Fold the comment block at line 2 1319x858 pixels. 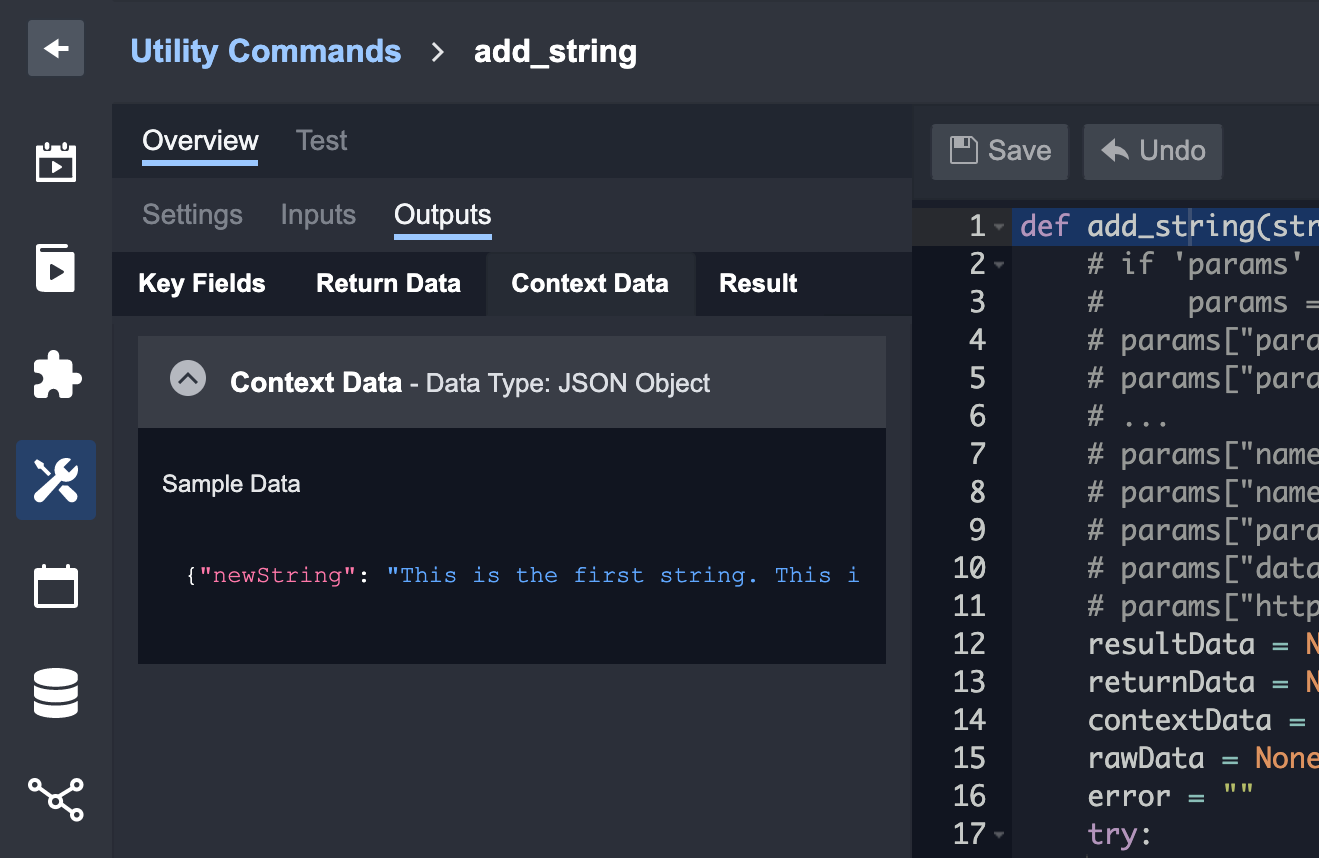pyautogui.click(x=999, y=265)
